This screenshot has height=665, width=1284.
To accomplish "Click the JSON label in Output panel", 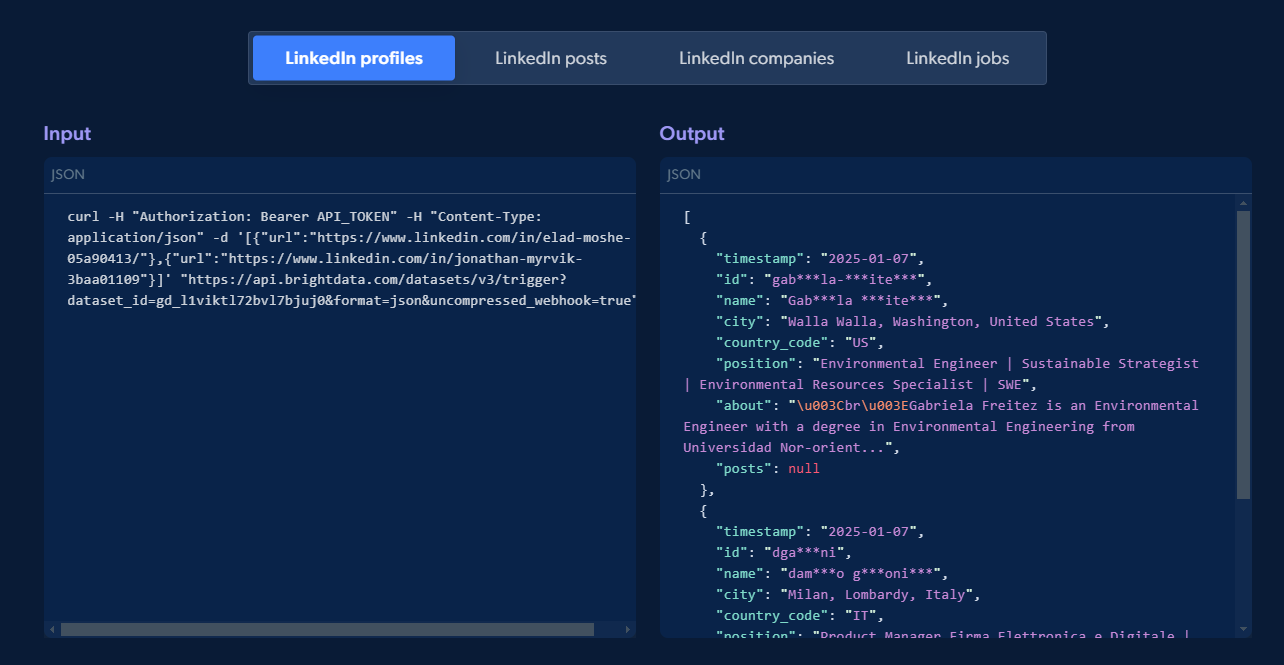I will coord(684,174).
